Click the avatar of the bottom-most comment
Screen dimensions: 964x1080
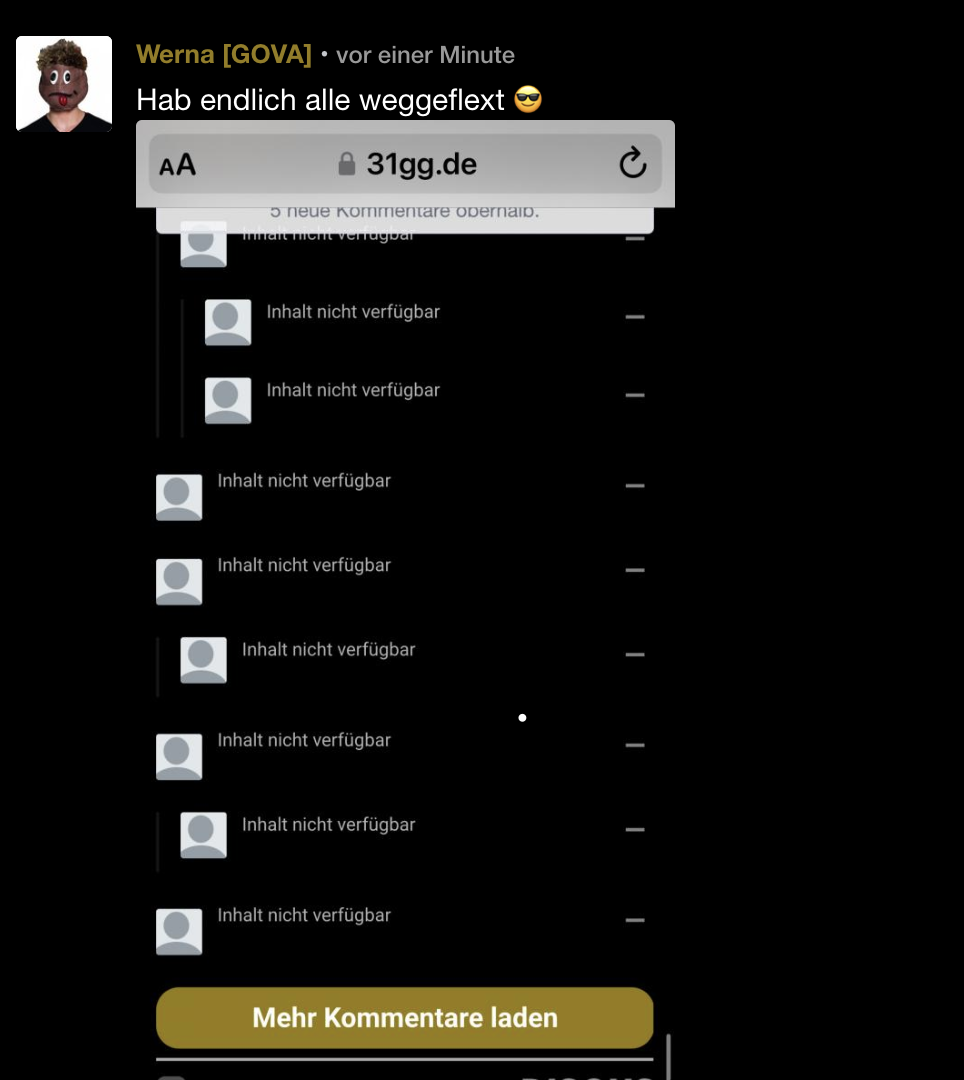(179, 932)
